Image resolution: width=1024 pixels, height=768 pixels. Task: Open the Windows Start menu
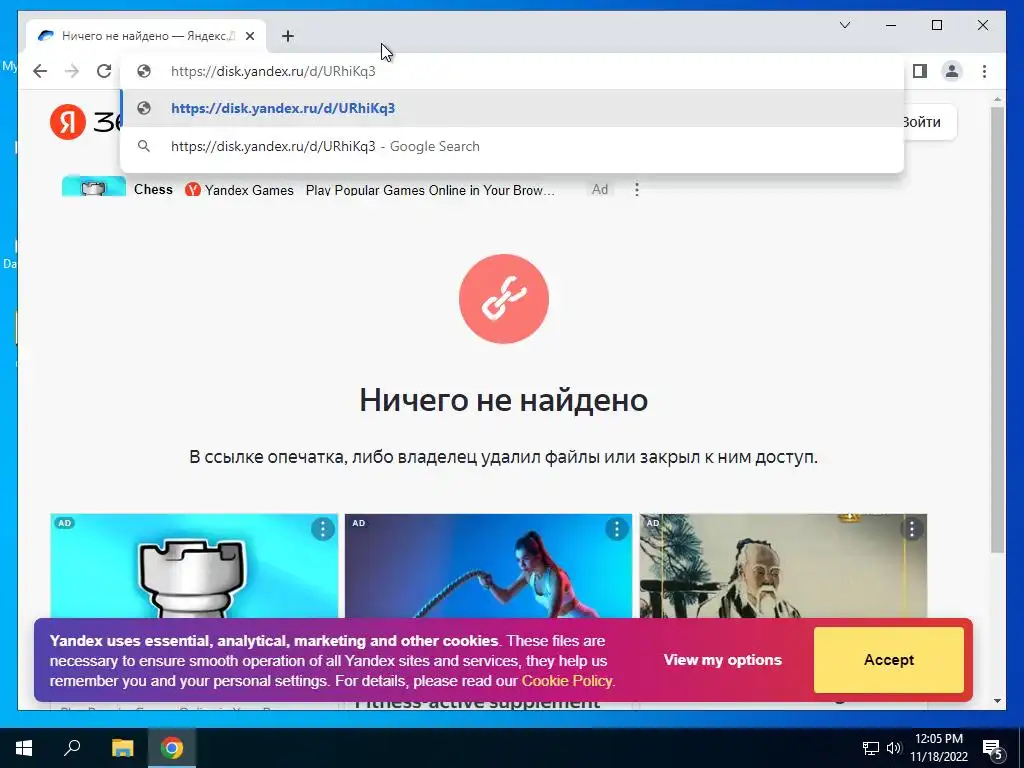[x=24, y=748]
